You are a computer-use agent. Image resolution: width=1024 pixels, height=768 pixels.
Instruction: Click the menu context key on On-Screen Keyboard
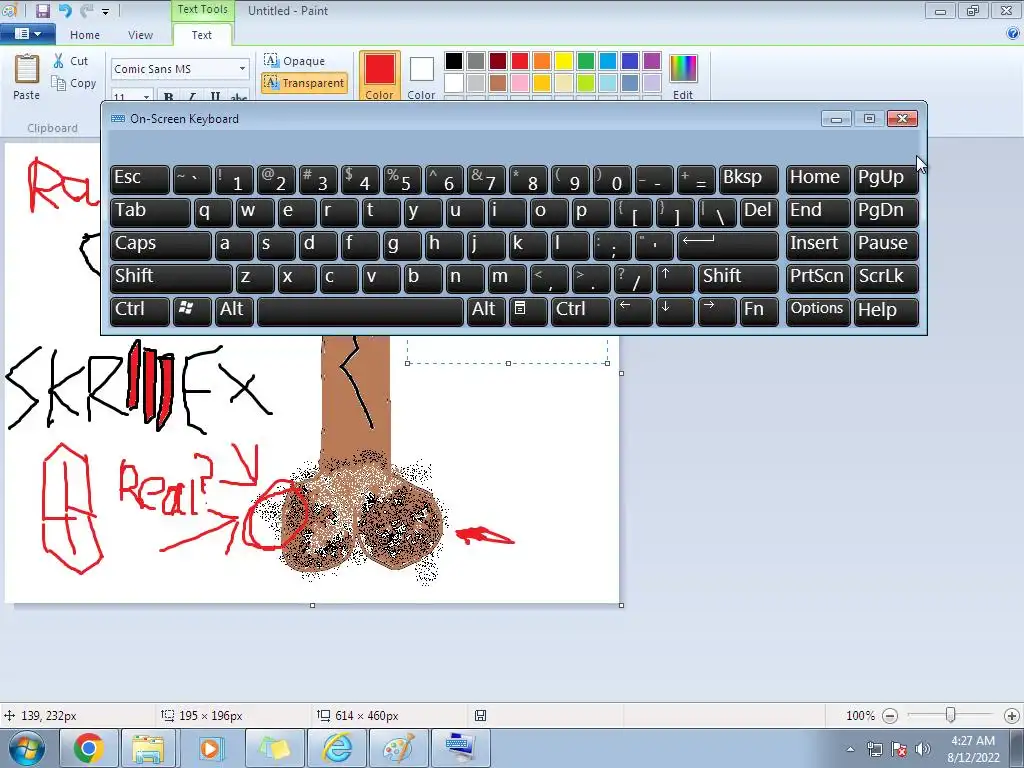click(528, 310)
